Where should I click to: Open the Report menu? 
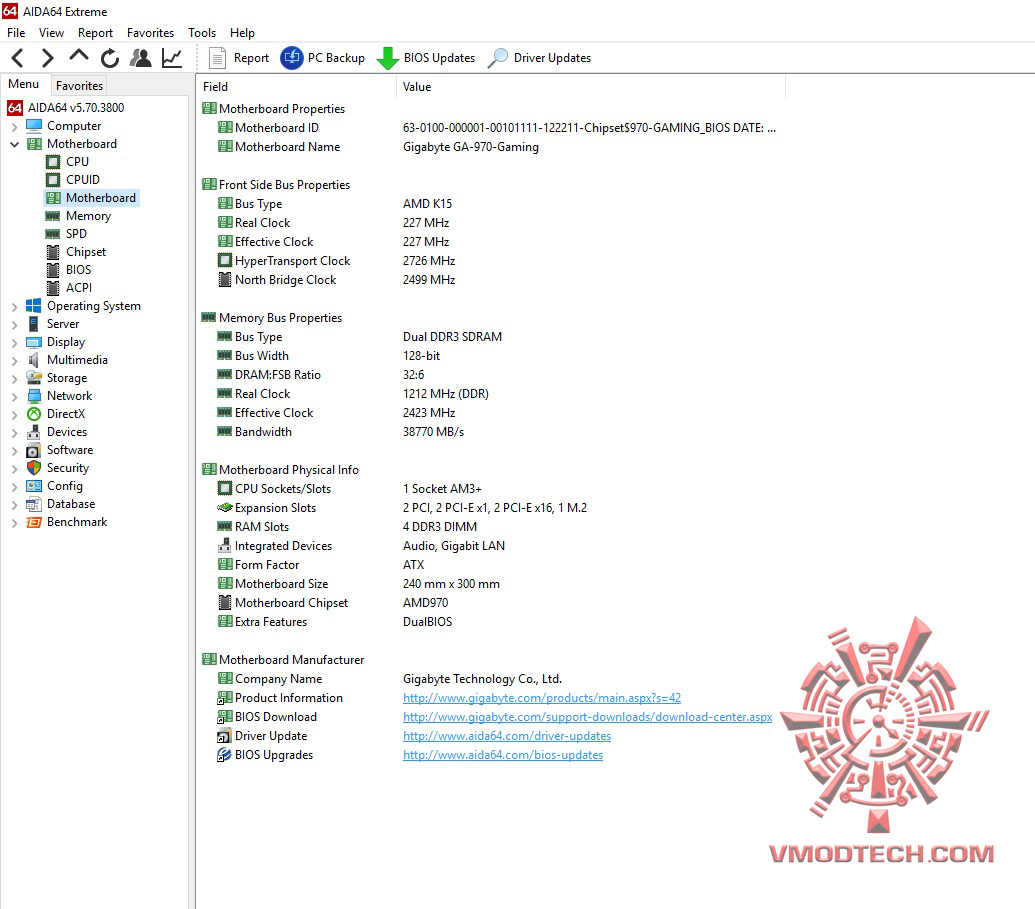tap(95, 32)
